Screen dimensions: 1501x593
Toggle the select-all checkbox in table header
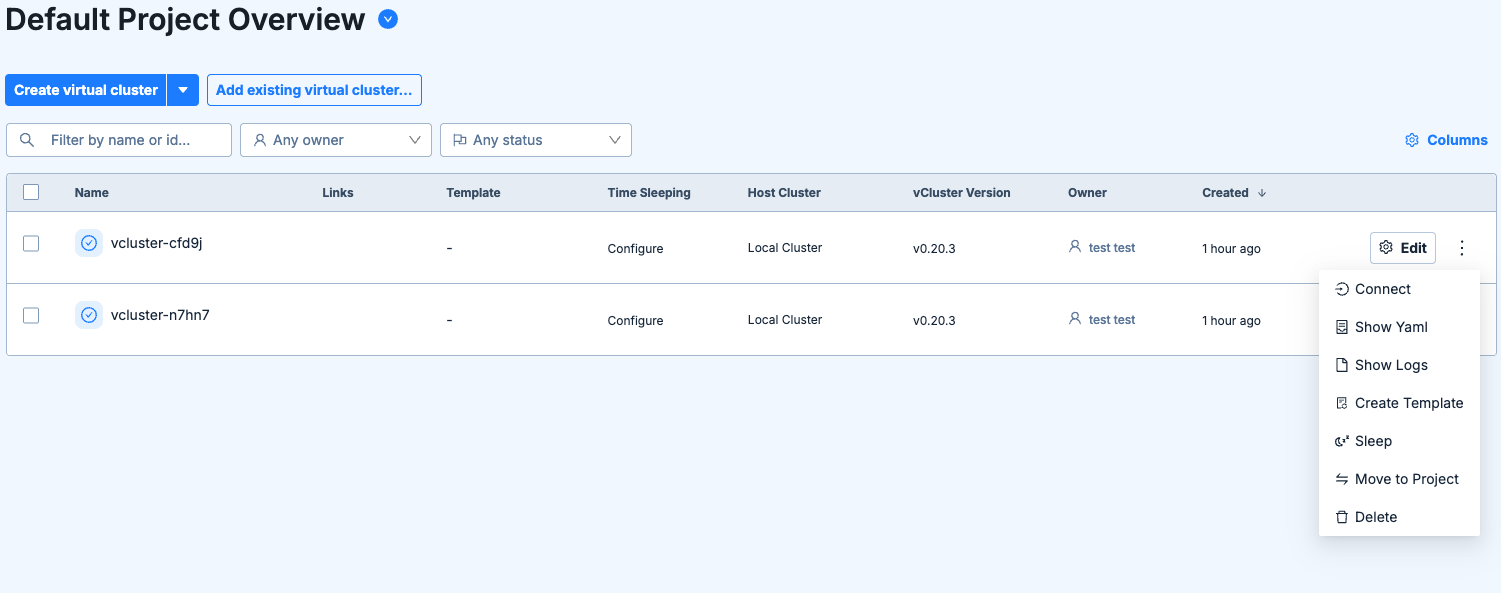point(31,192)
